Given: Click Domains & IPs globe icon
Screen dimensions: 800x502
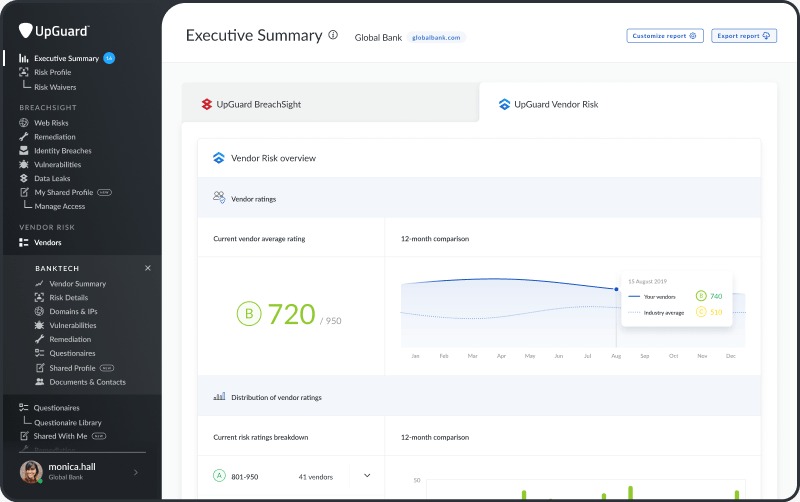Looking at the screenshot, I should pos(39,311).
